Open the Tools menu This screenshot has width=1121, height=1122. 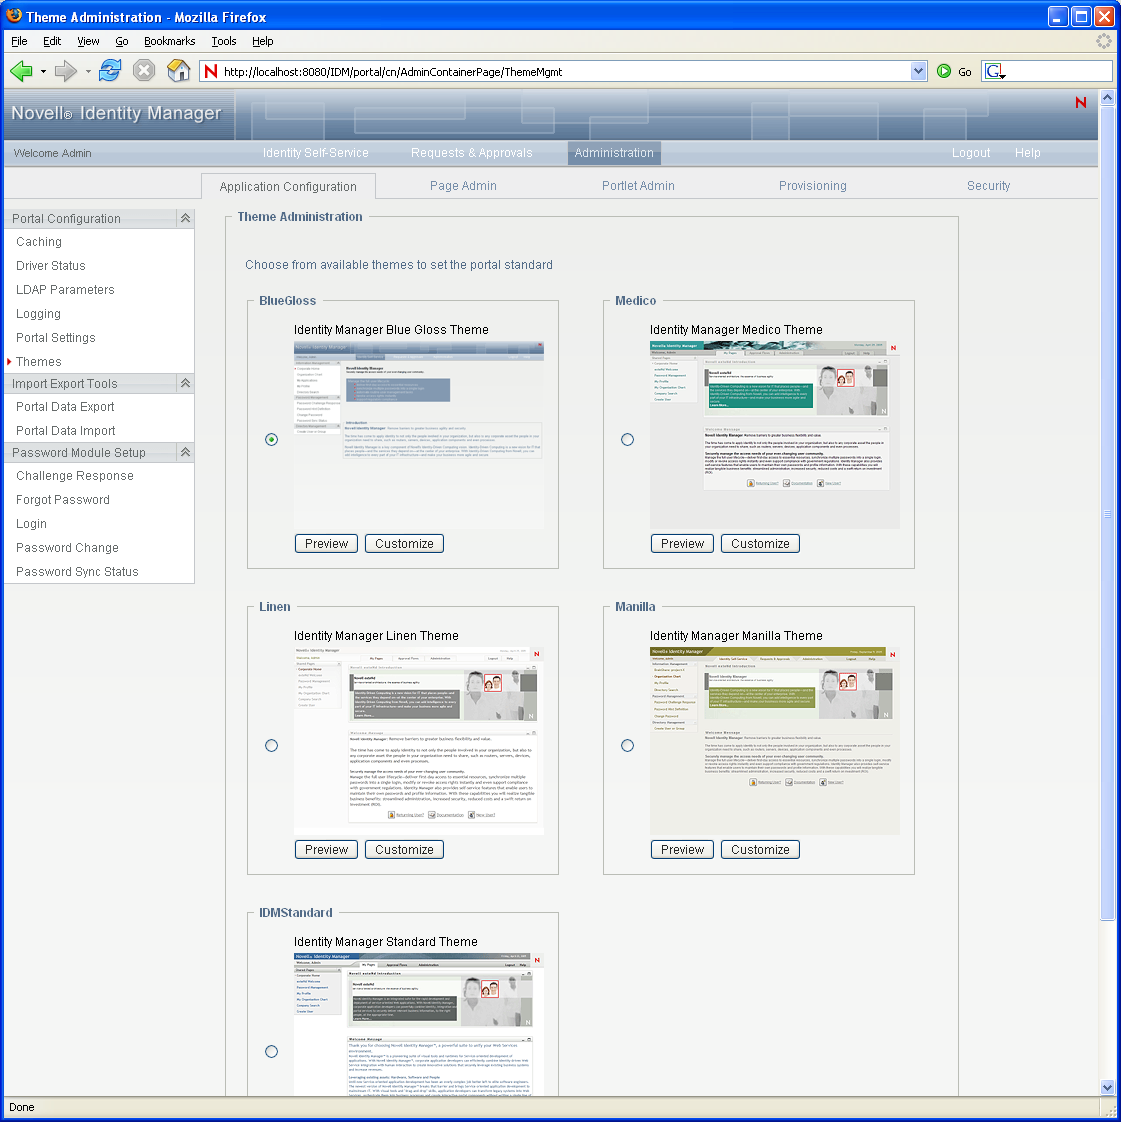[223, 41]
